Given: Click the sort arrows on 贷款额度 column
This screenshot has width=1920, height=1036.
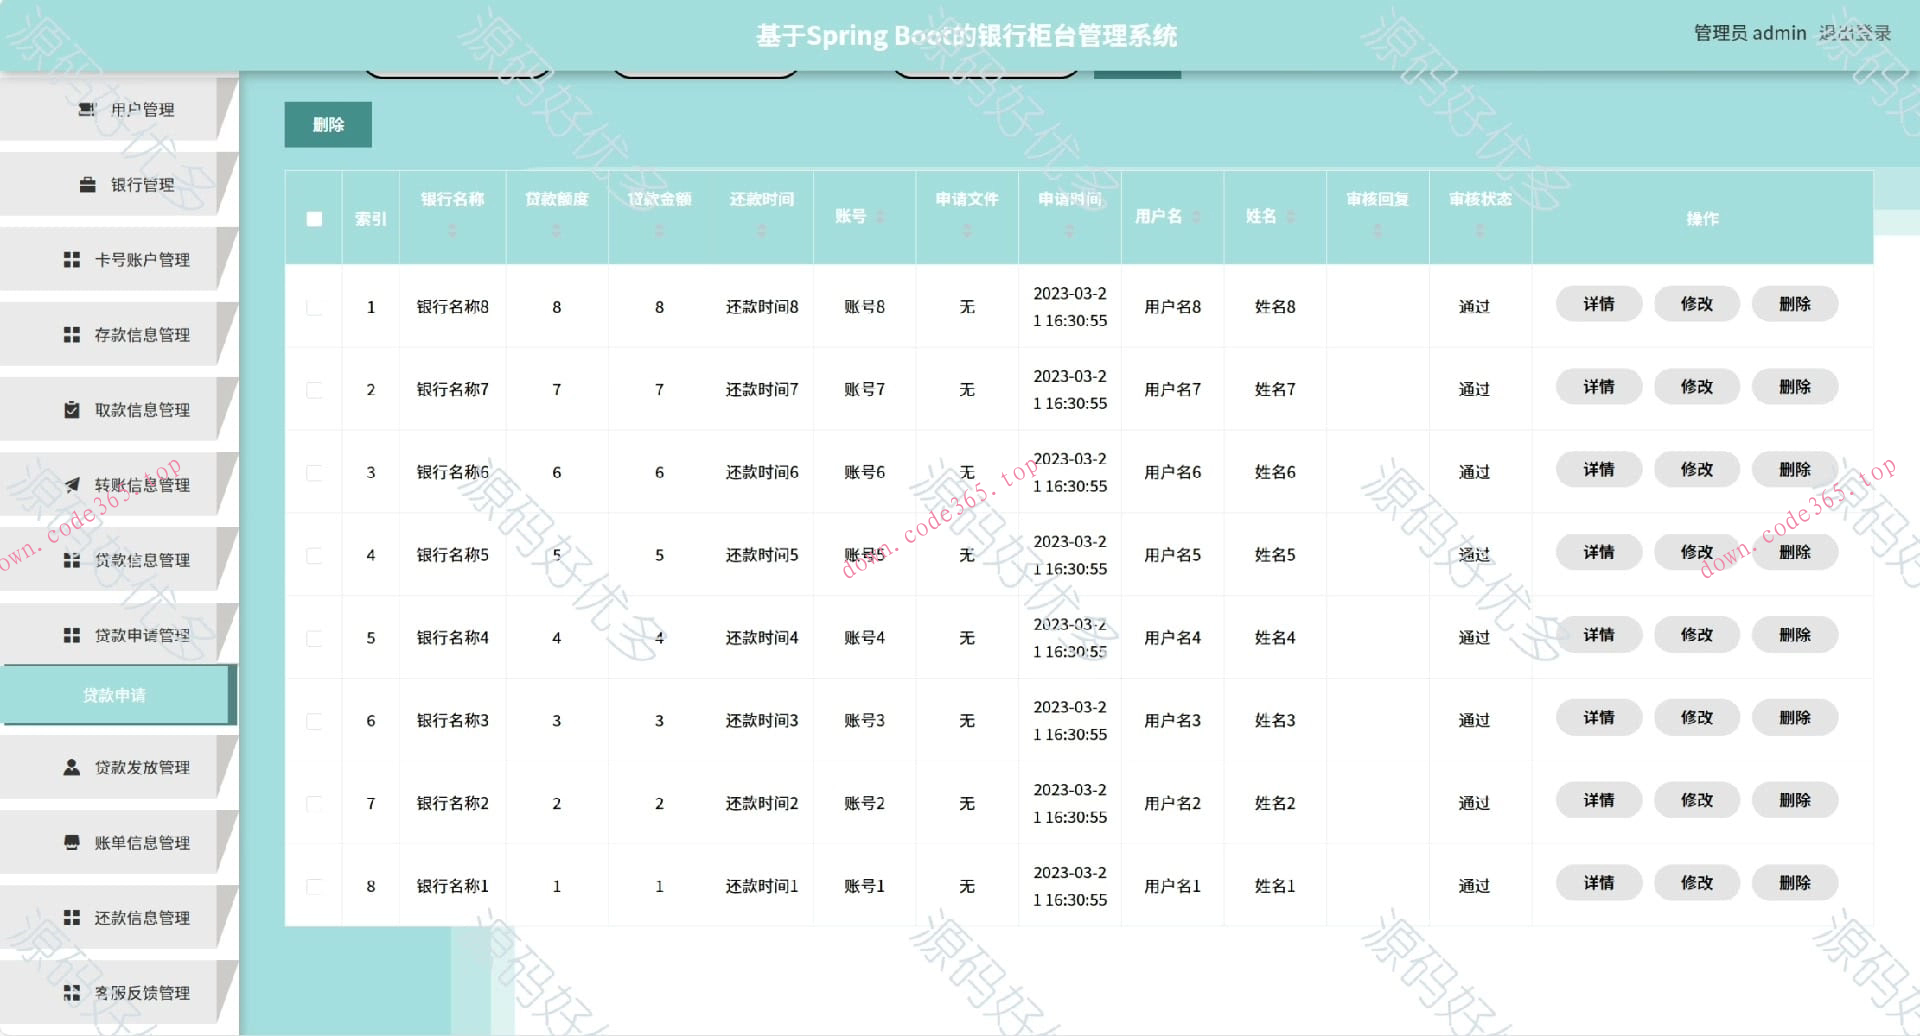Looking at the screenshot, I should [557, 231].
